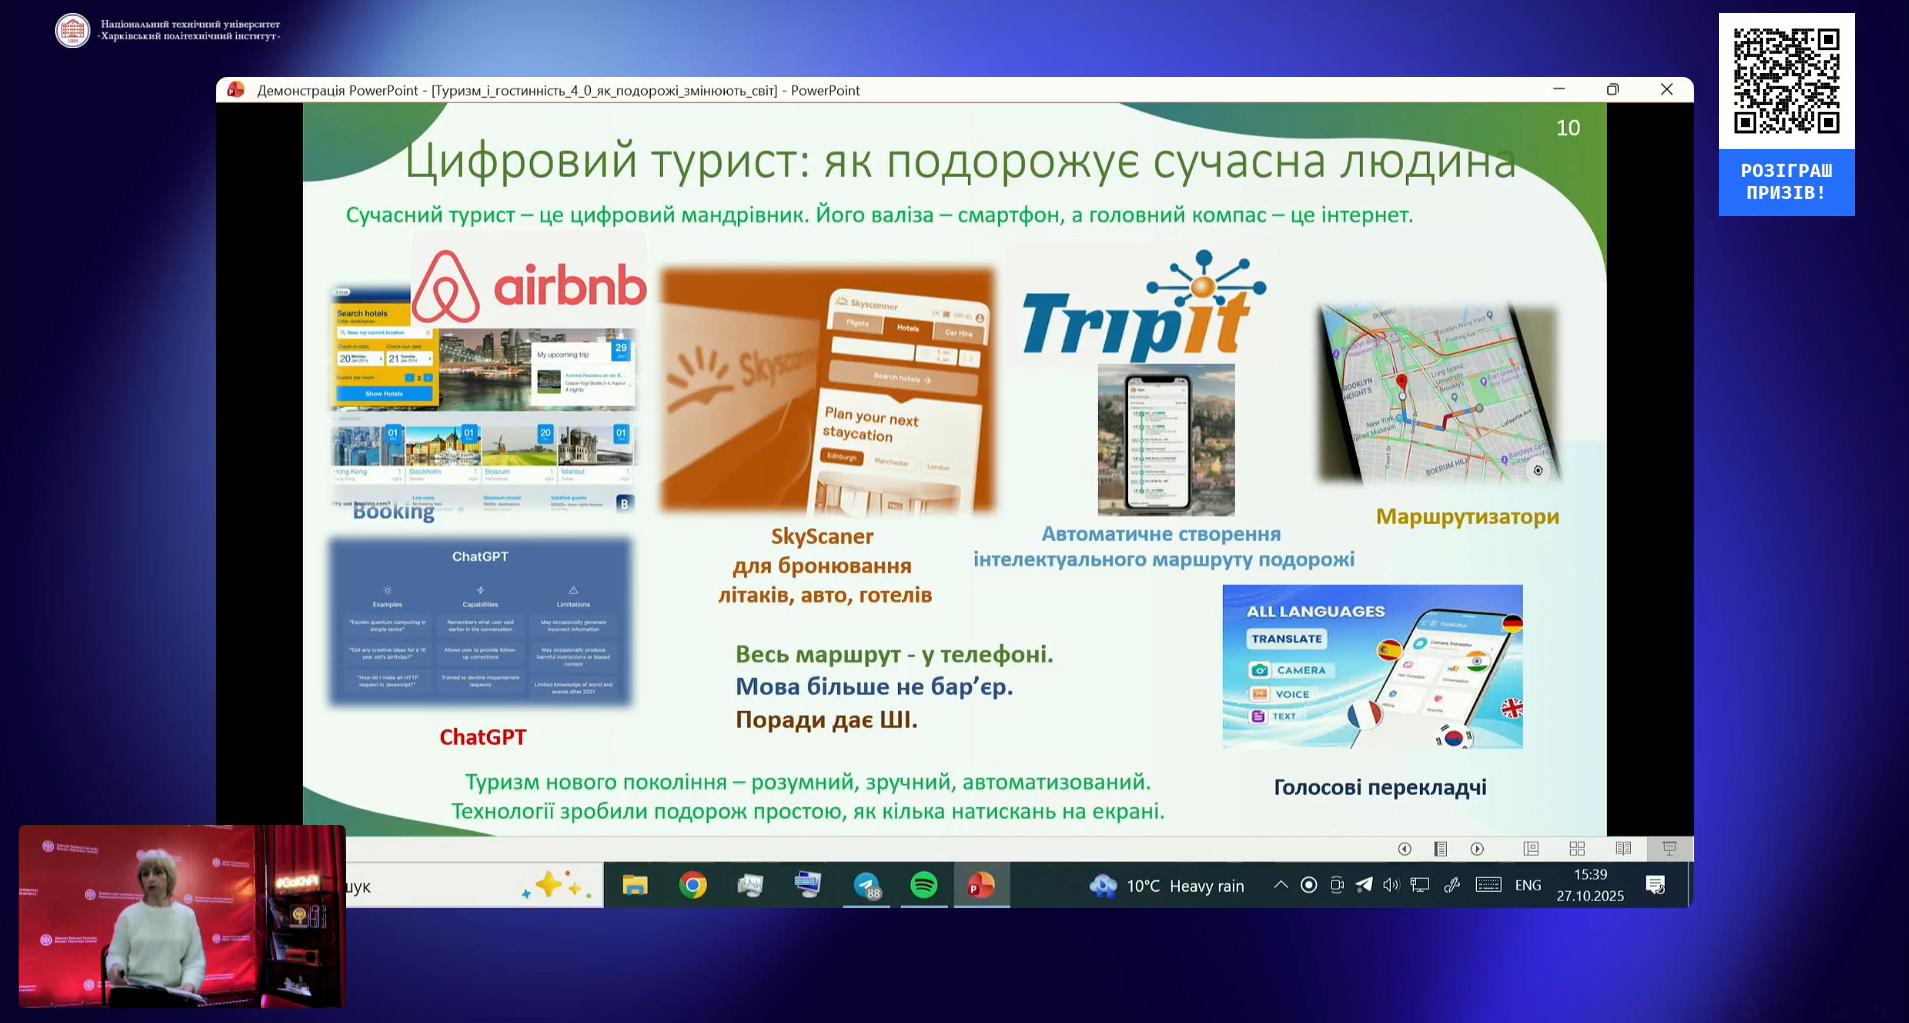Click the search highlights sparkle icon

click(x=555, y=885)
